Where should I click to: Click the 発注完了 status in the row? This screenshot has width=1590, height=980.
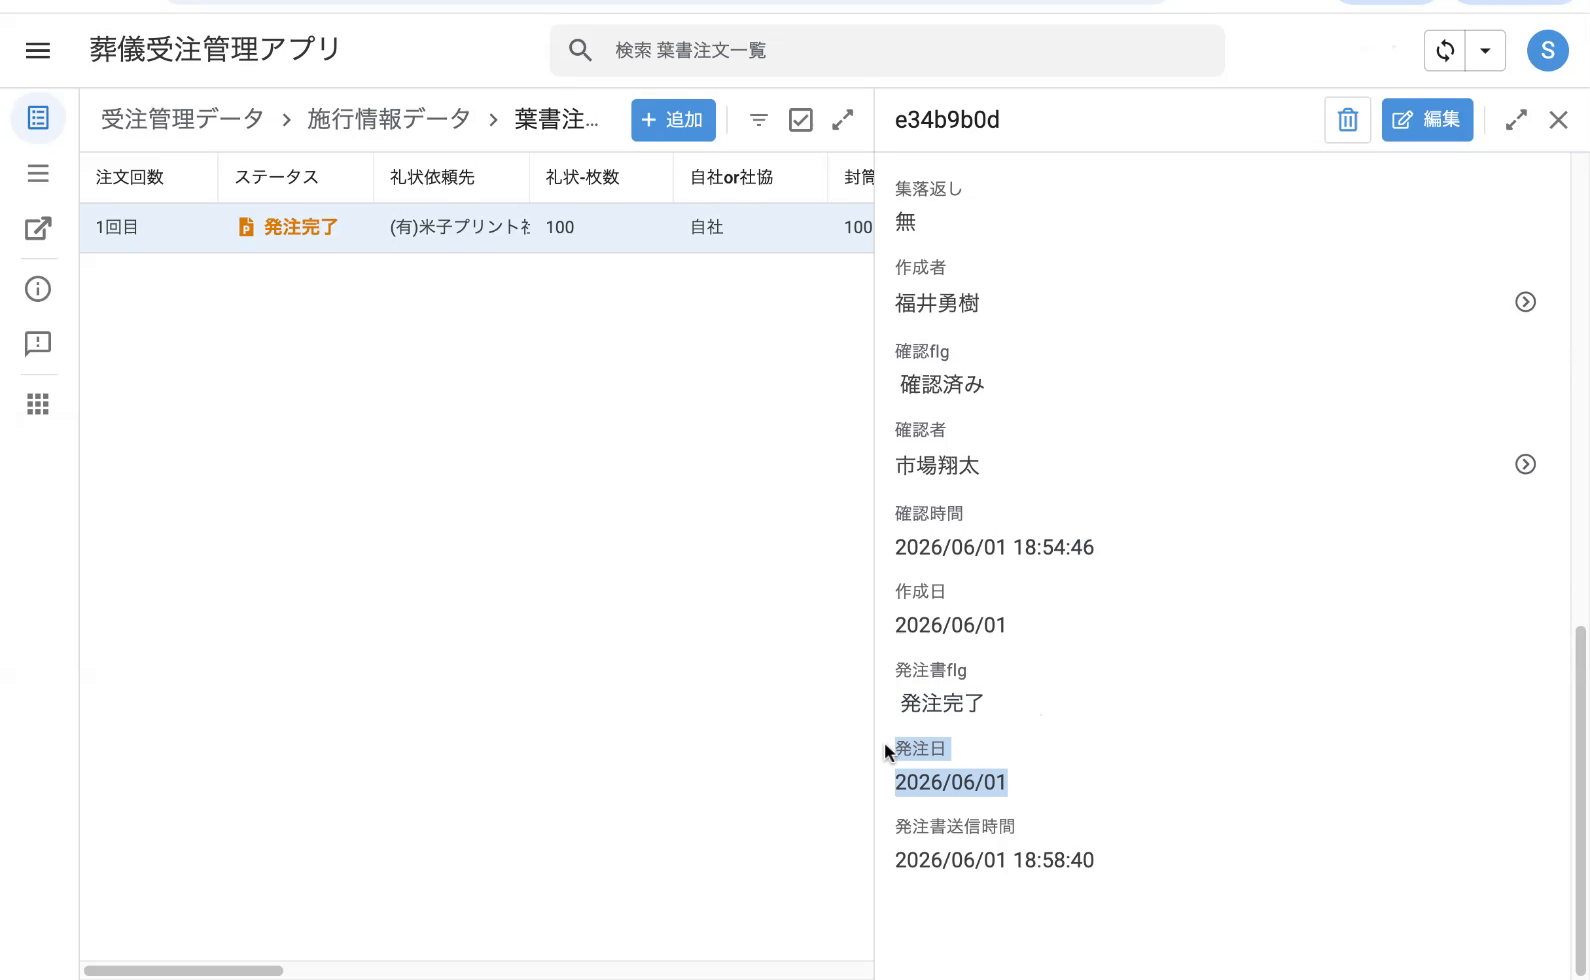tap(300, 227)
